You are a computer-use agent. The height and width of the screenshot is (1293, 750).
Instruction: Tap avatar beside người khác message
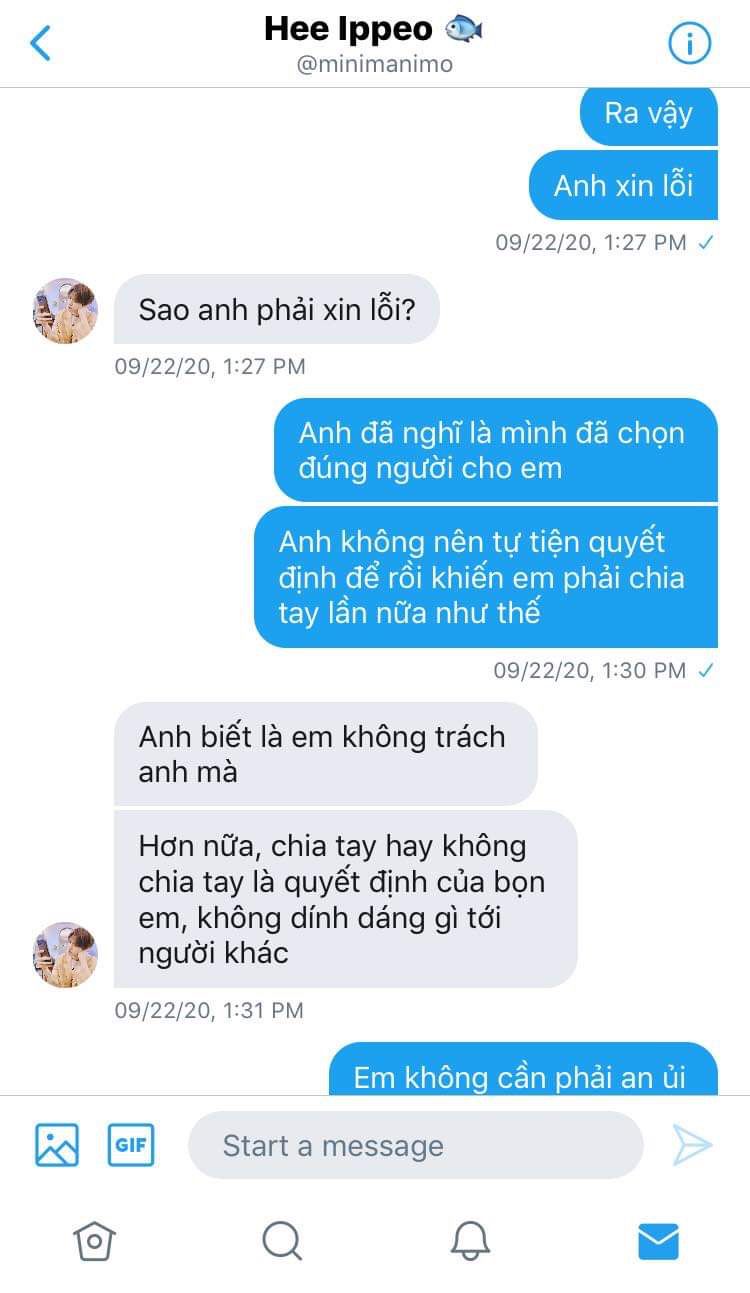click(65, 954)
